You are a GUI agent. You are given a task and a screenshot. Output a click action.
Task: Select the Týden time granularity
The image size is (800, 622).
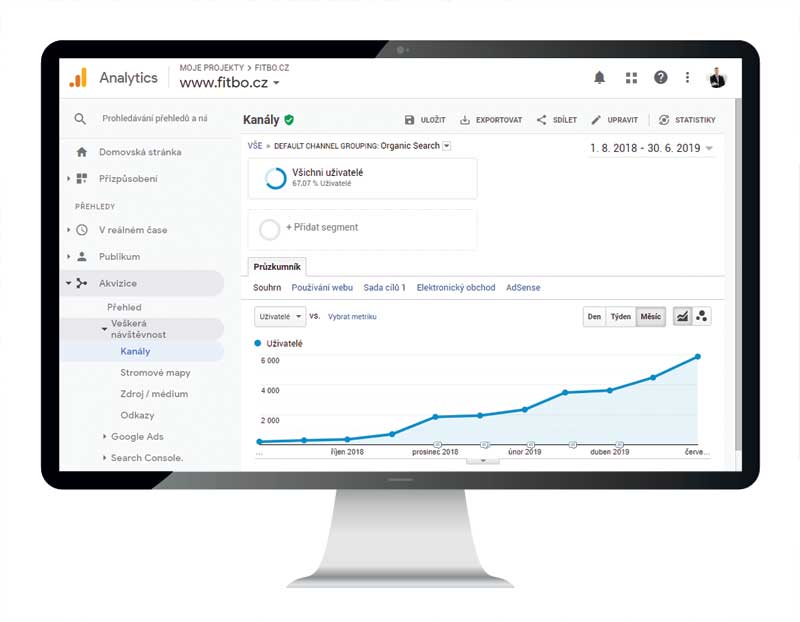[x=620, y=317]
